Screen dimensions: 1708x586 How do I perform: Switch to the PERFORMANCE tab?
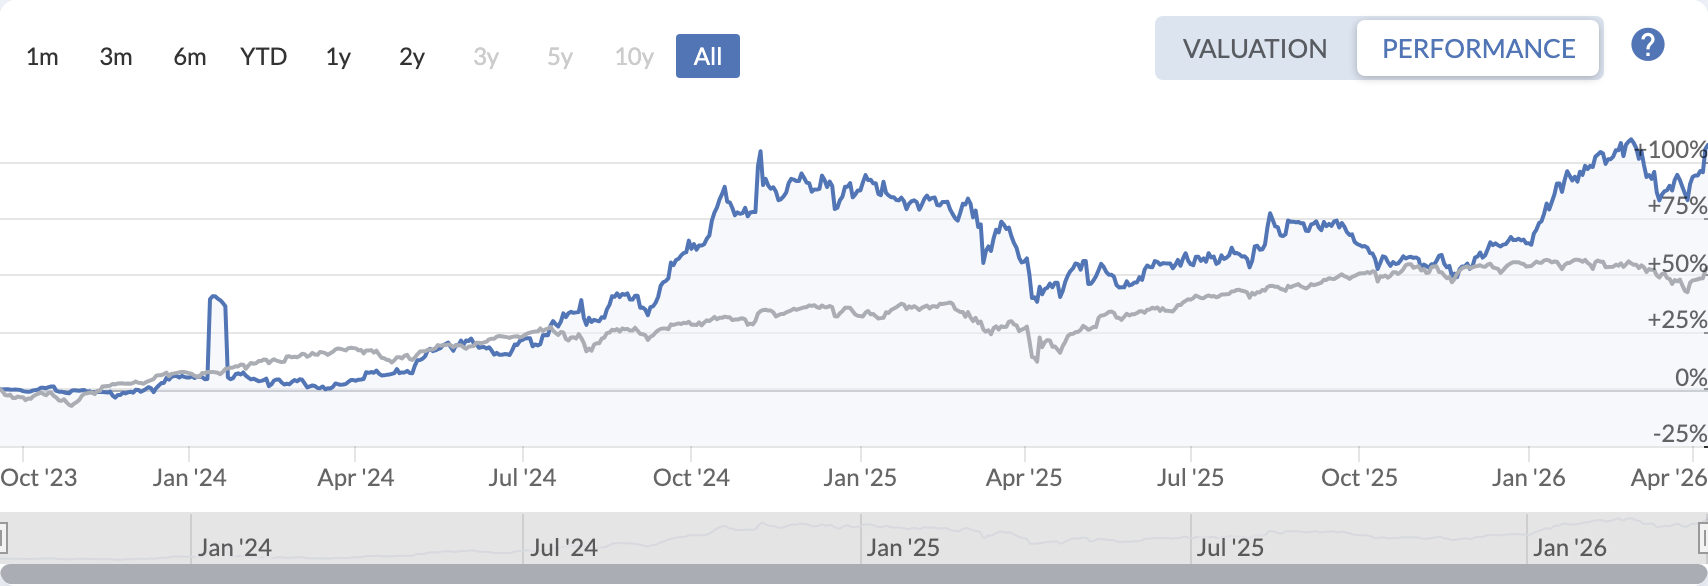1478,48
